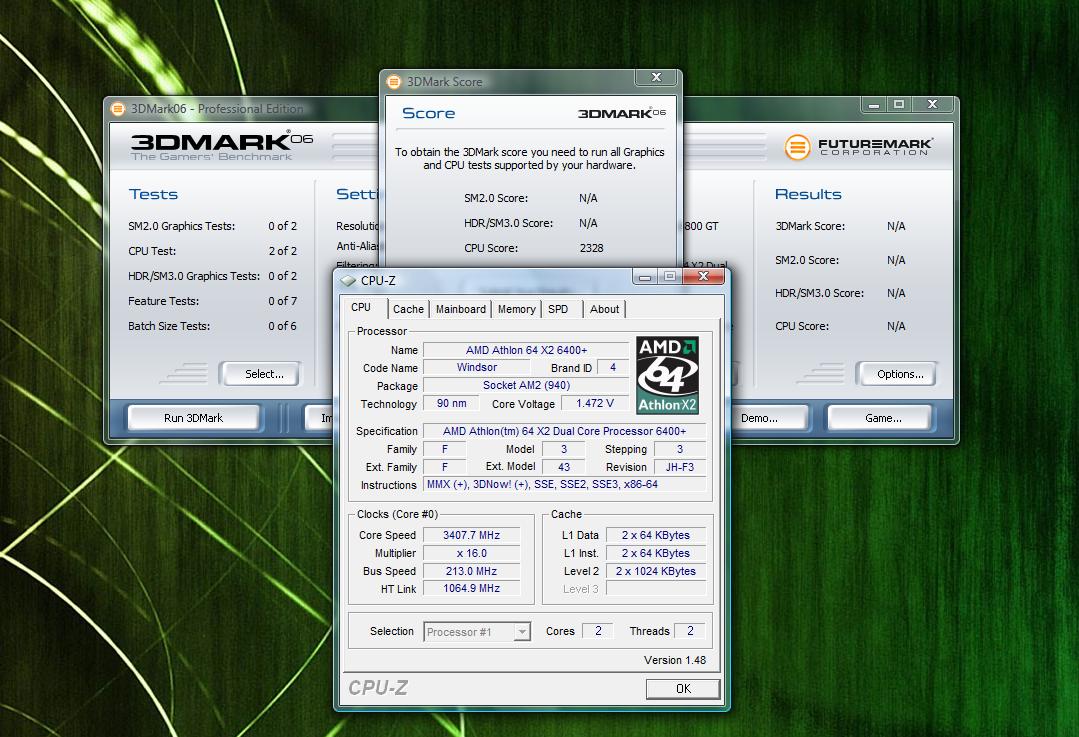1079x737 pixels.
Task: Open the Memory tab in CPU-Z
Action: 516,309
